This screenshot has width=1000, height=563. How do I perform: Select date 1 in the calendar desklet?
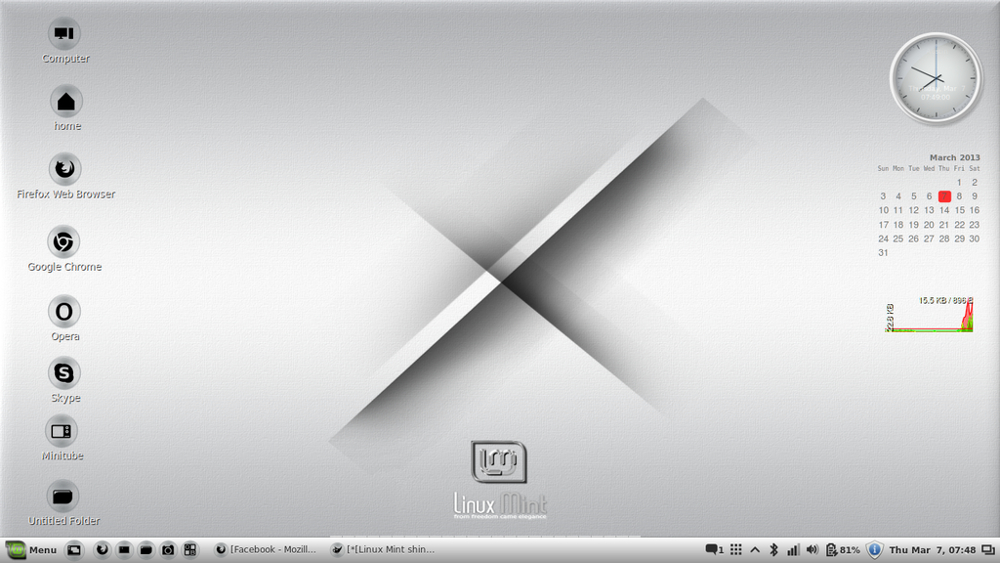(x=959, y=182)
